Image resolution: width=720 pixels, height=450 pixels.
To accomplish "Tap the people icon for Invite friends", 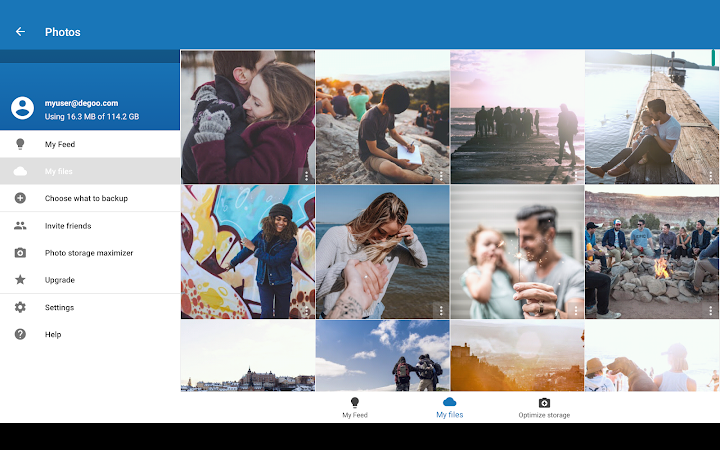I will pyautogui.click(x=20, y=225).
